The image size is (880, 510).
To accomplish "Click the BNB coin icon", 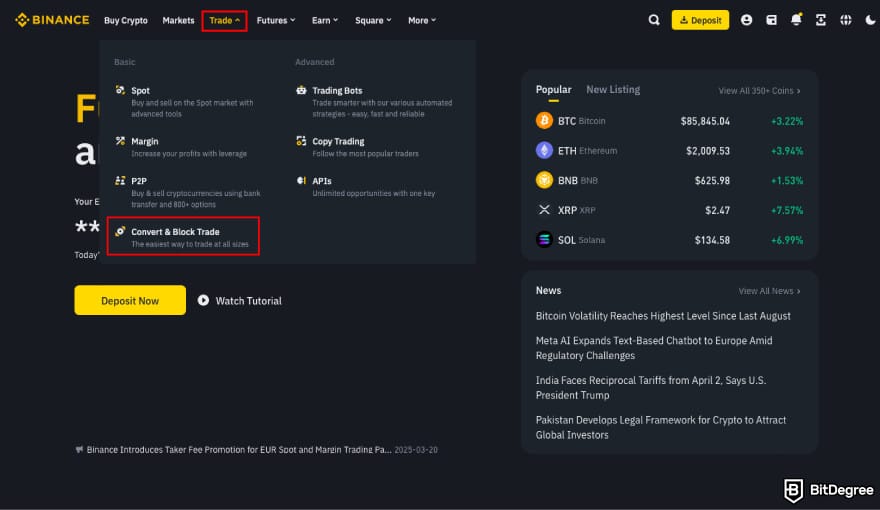I will 544,180.
